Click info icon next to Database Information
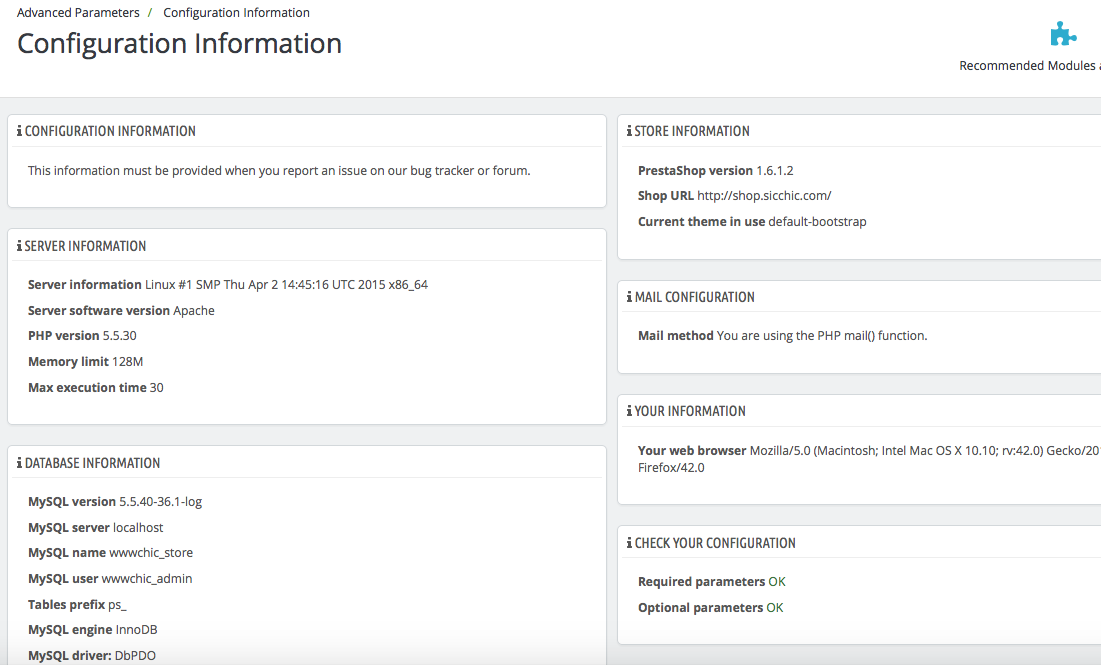The image size is (1101, 665). tap(19, 463)
